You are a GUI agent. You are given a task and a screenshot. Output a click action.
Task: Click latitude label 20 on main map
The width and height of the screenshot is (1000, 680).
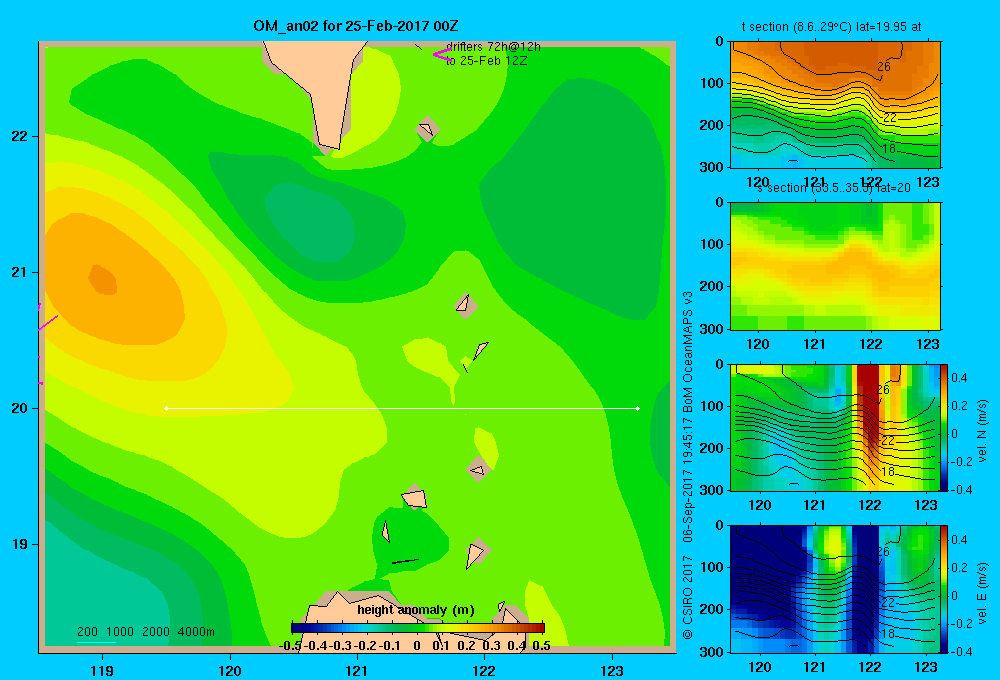pyautogui.click(x=20, y=408)
